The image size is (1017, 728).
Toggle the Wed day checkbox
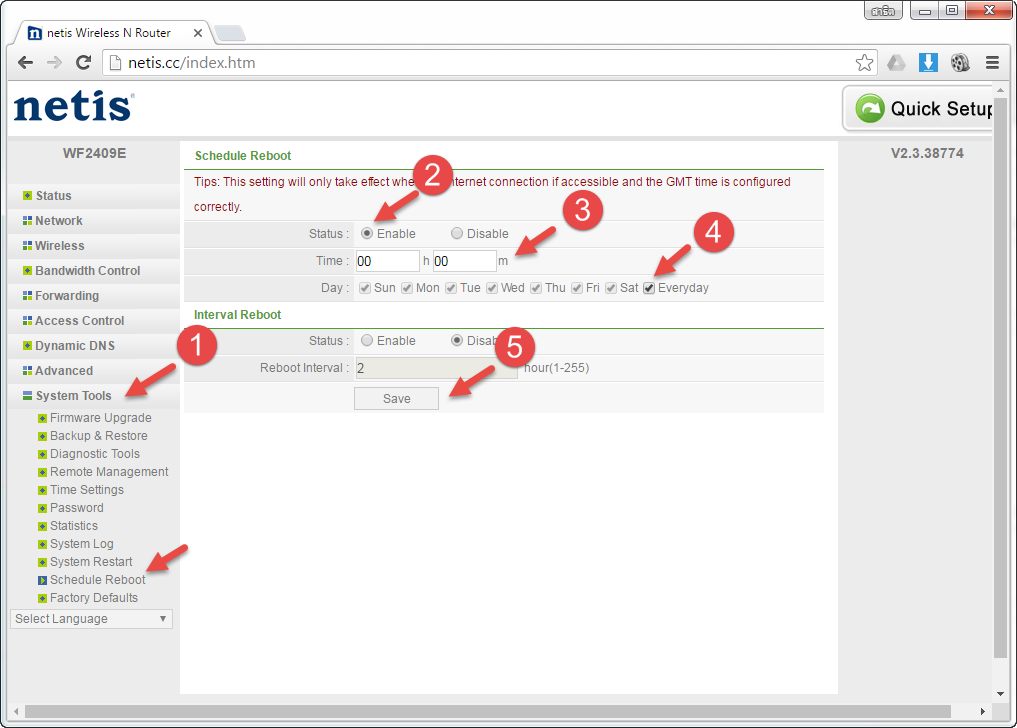click(492, 288)
